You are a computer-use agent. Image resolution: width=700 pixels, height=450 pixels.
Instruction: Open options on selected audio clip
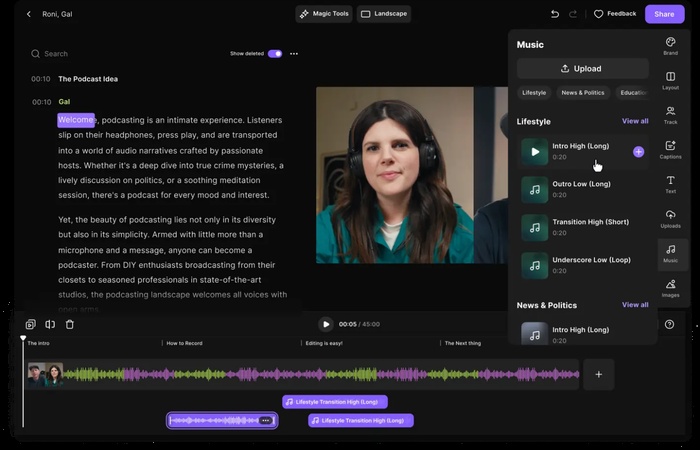(265, 420)
